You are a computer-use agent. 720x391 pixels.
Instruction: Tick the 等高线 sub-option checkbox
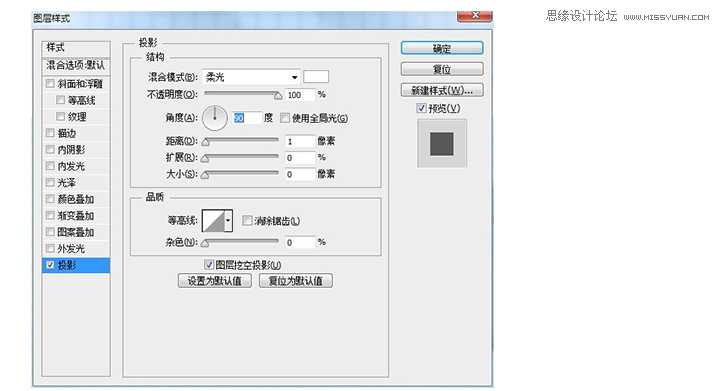tap(60, 100)
